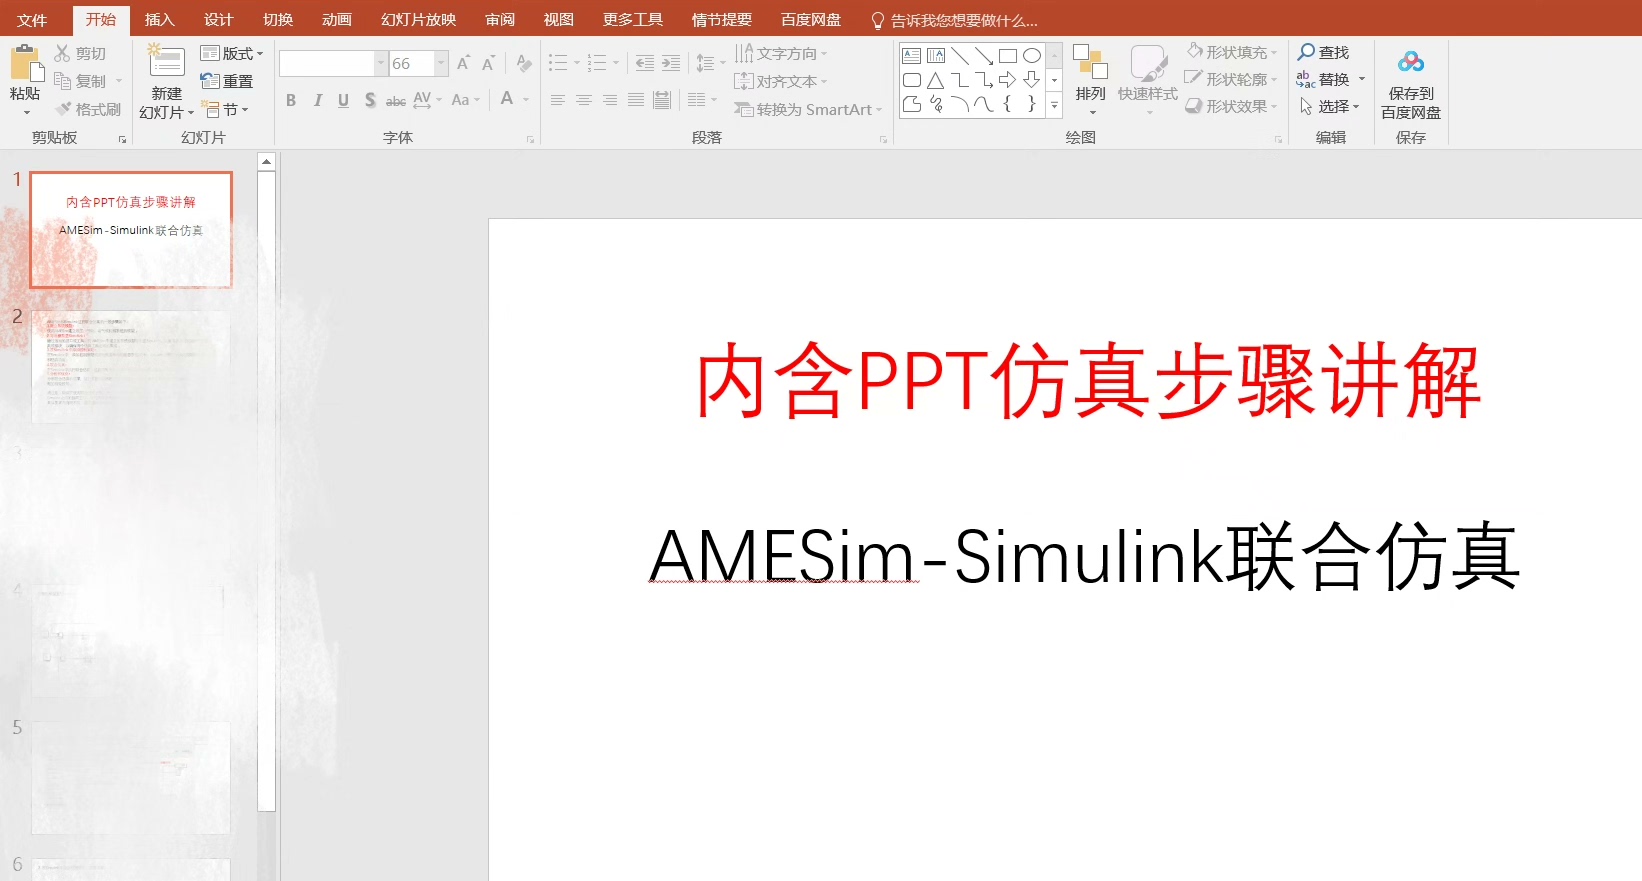Viewport: 1642px width, 881px height.
Task: Click Convert to SmartArt (转换为 SmartArt)
Action: coord(808,109)
